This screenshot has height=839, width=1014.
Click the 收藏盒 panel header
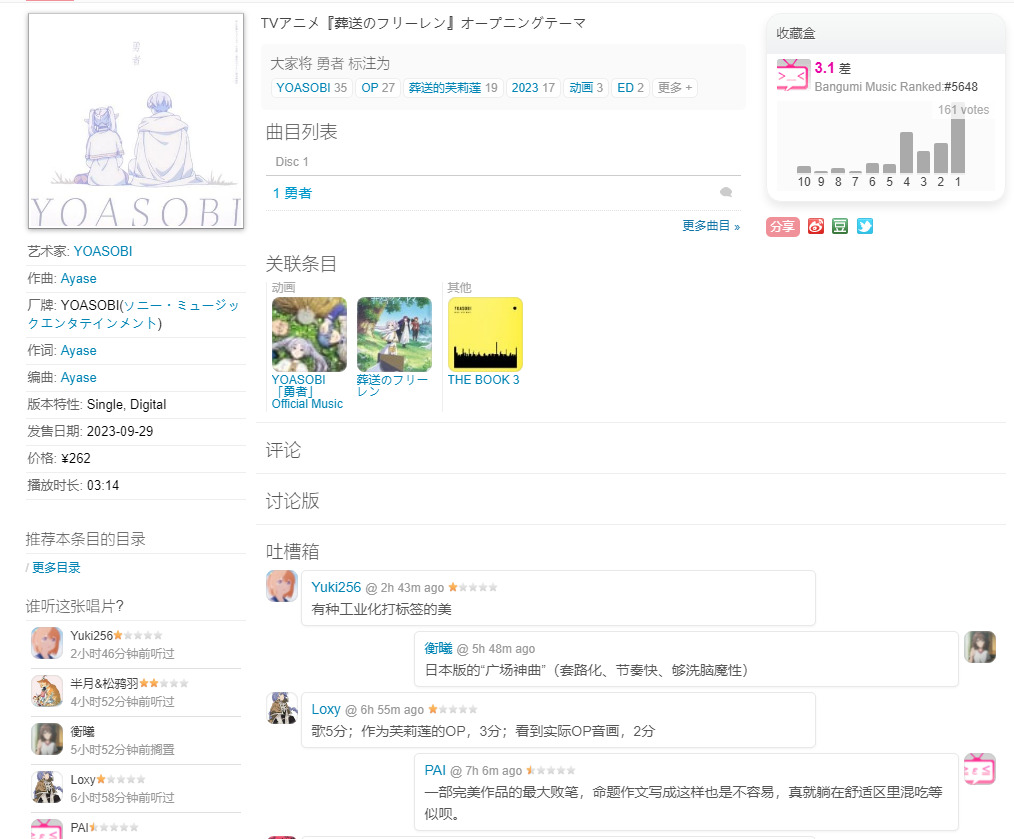885,34
